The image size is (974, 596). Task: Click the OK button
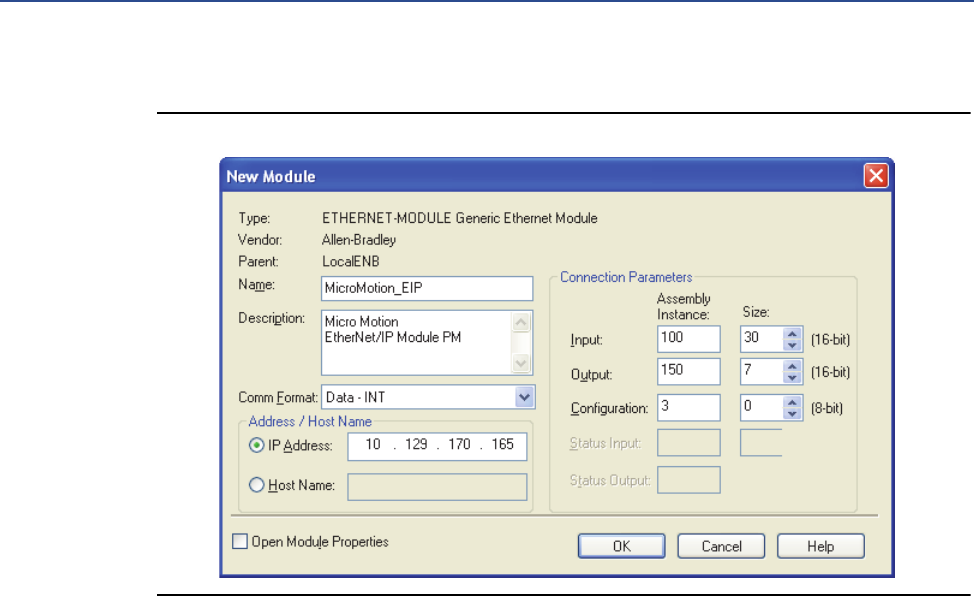click(x=621, y=546)
